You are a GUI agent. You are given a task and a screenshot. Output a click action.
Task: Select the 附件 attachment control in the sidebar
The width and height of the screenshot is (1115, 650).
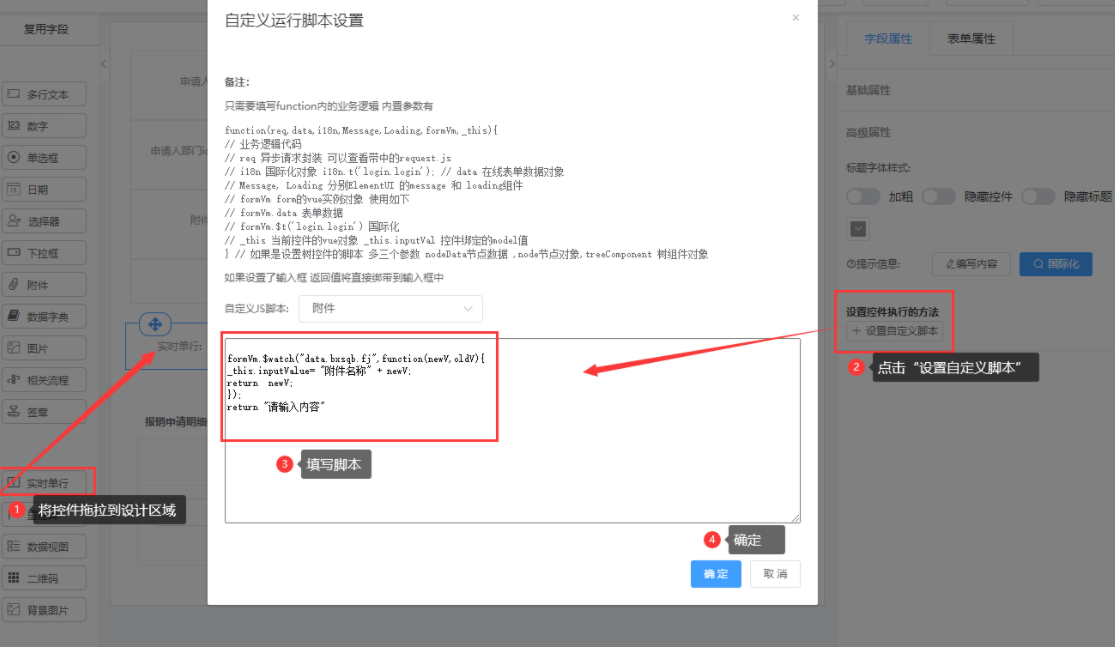pyautogui.click(x=44, y=285)
